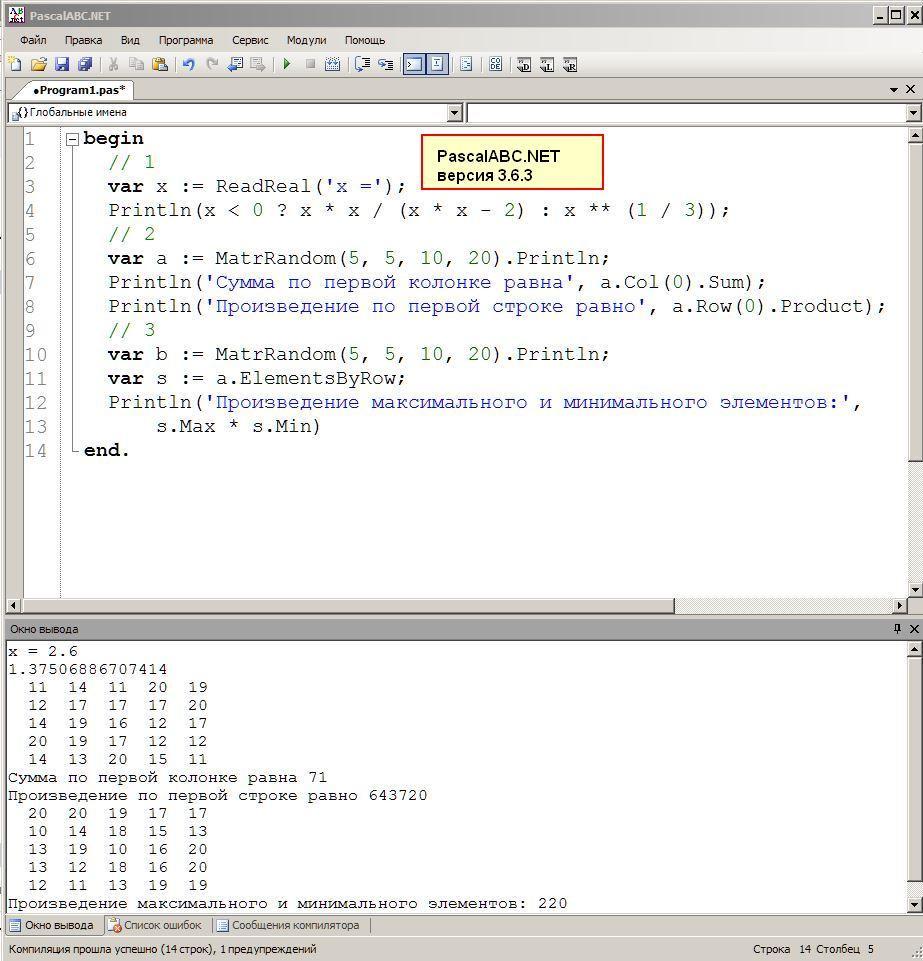Click the Cut scissors icon
This screenshot has width=923, height=961.
pos(113,65)
